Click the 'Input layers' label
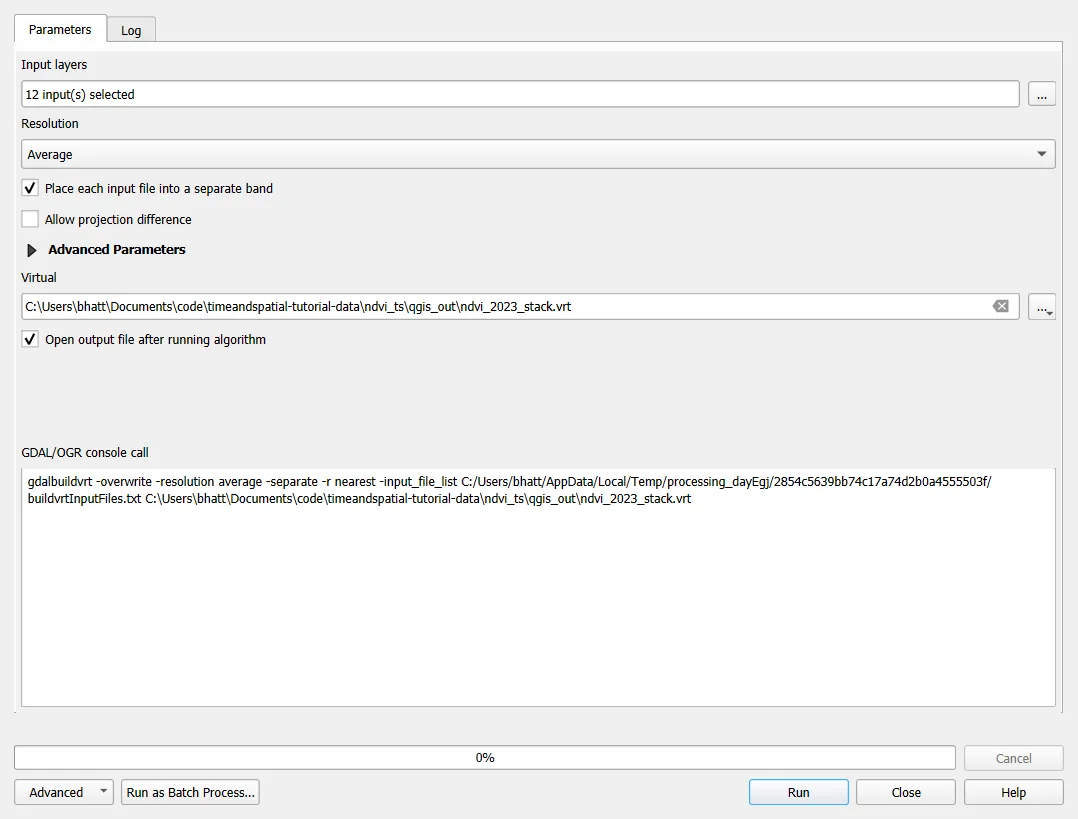This screenshot has width=1078, height=819. click(x=54, y=65)
